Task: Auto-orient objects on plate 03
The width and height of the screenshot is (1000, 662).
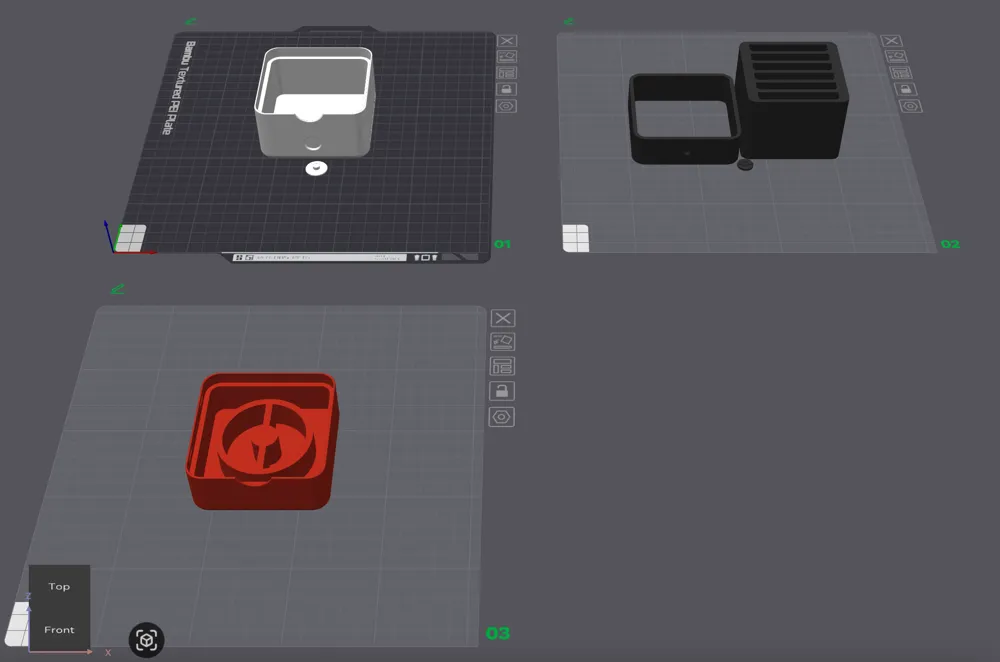Action: click(x=503, y=342)
